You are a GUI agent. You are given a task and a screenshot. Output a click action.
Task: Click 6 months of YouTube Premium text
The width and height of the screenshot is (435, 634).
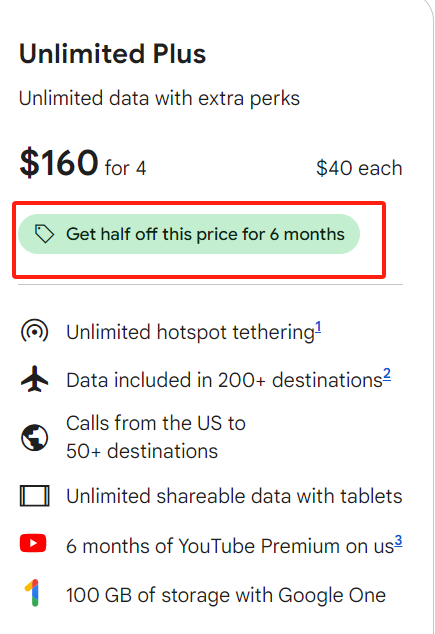pos(230,546)
